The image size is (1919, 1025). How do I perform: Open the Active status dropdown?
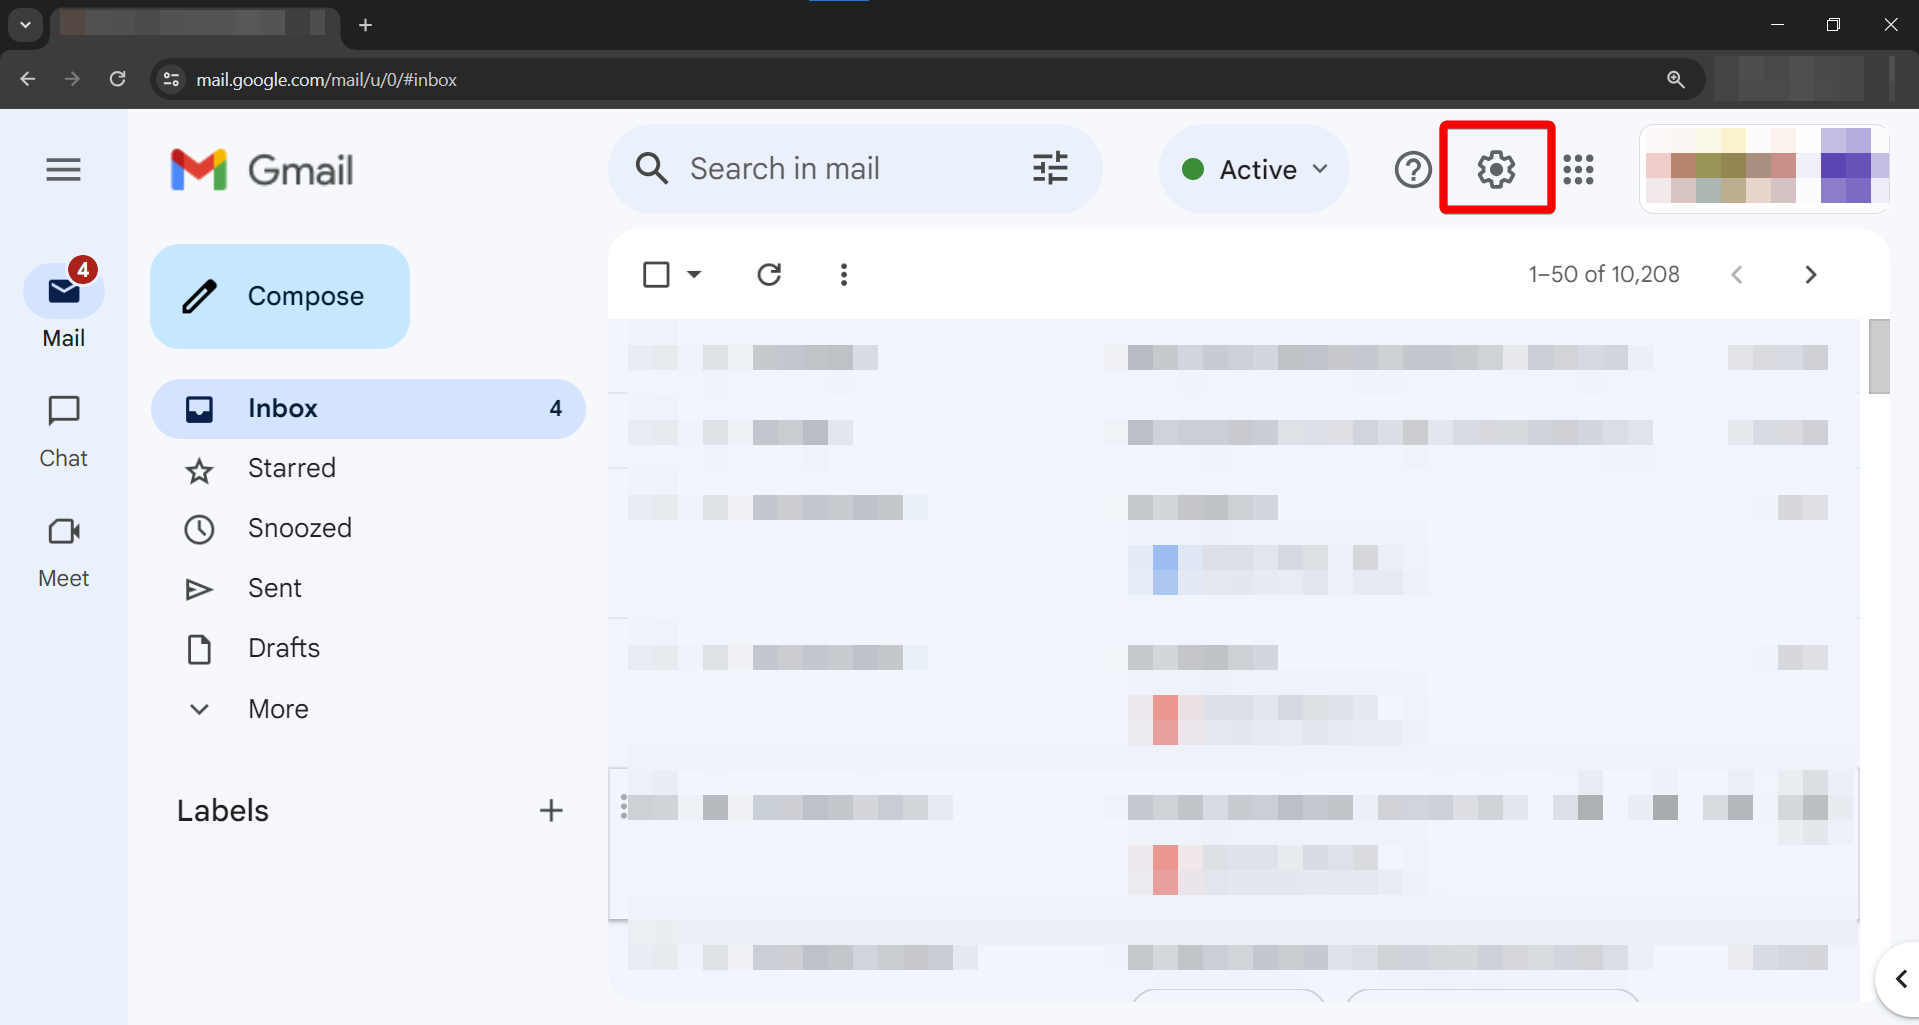click(1254, 169)
